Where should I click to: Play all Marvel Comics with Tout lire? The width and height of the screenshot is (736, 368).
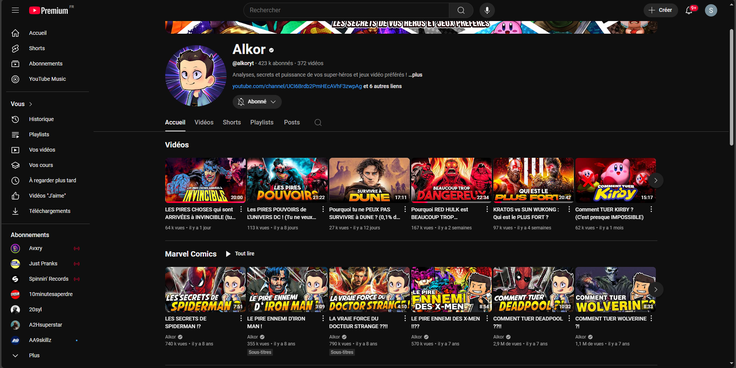tap(240, 254)
